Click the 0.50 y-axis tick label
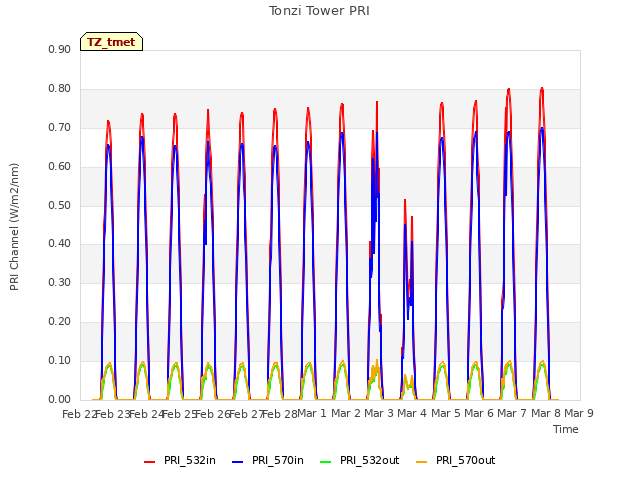The image size is (640, 480). click(59, 205)
